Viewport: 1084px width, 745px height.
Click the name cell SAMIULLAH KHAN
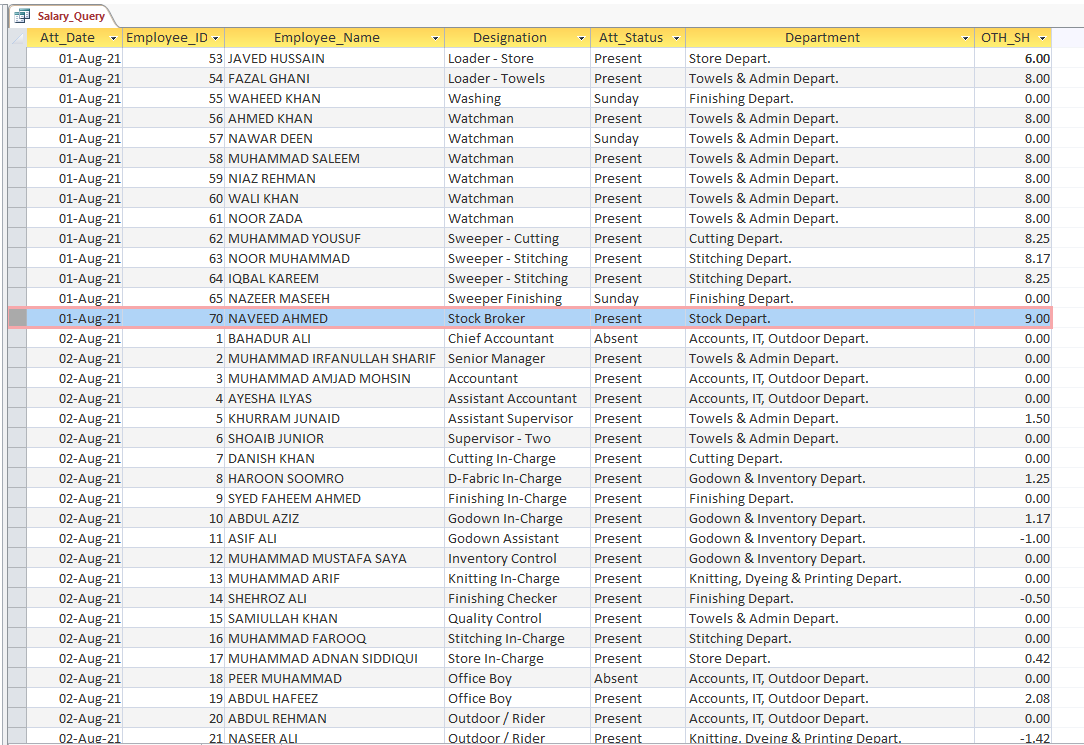pyautogui.click(x=335, y=619)
